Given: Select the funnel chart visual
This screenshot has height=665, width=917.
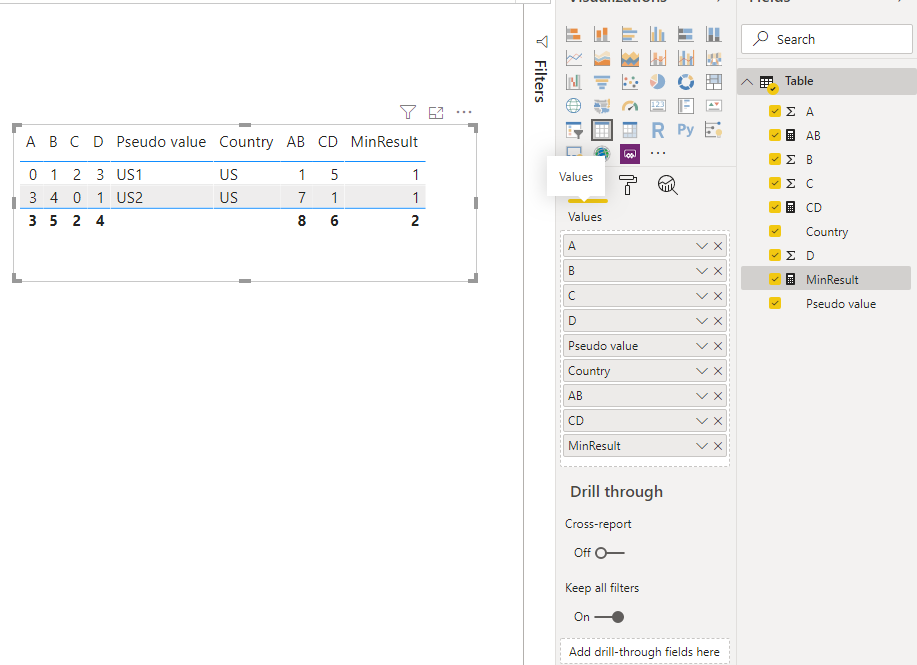Looking at the screenshot, I should pos(602,82).
